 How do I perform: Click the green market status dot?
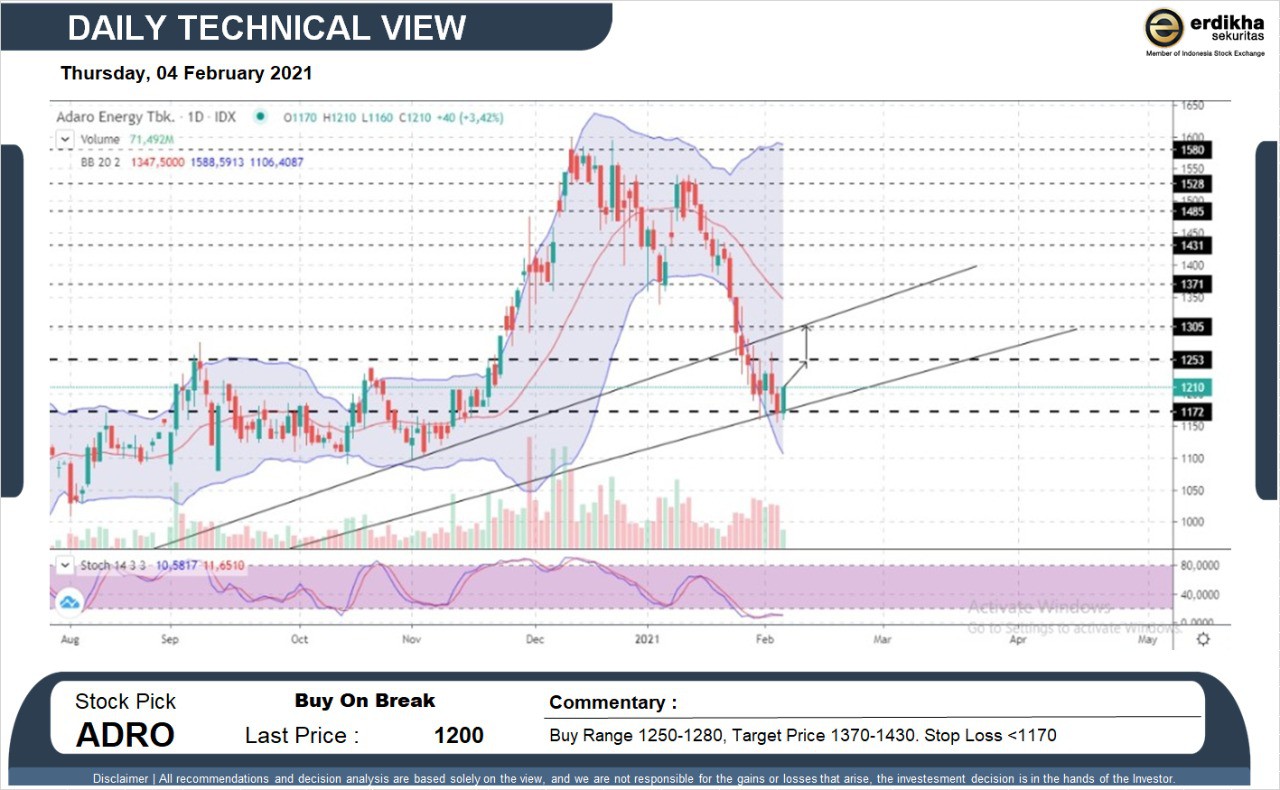click(x=260, y=117)
